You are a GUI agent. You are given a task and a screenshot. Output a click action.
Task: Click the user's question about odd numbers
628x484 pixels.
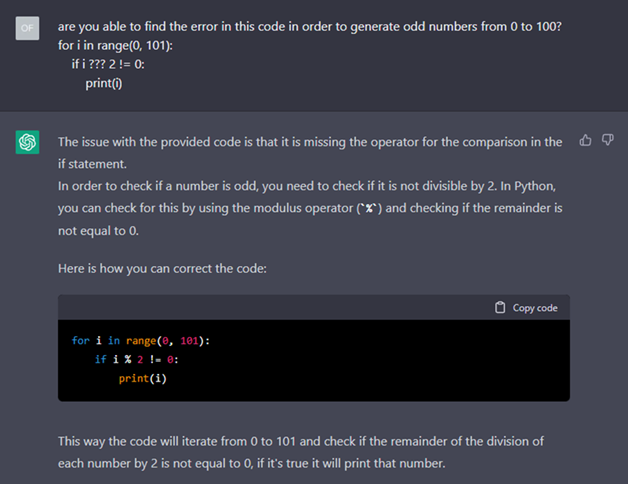pos(310,26)
